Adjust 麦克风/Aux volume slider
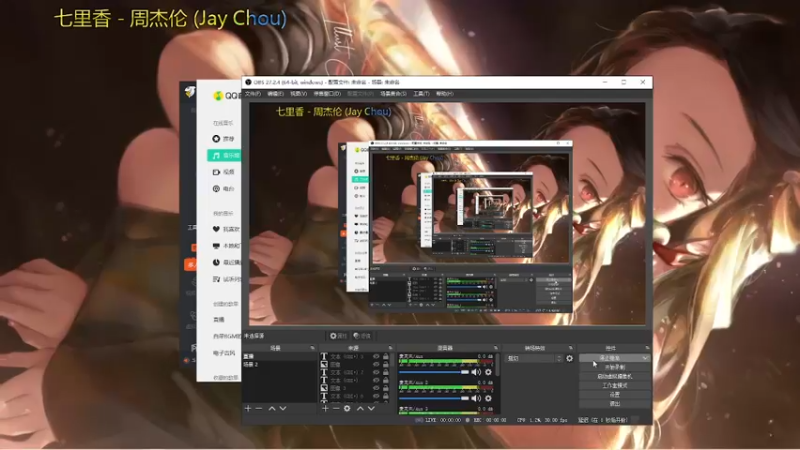The height and width of the screenshot is (450, 800). pos(434,372)
